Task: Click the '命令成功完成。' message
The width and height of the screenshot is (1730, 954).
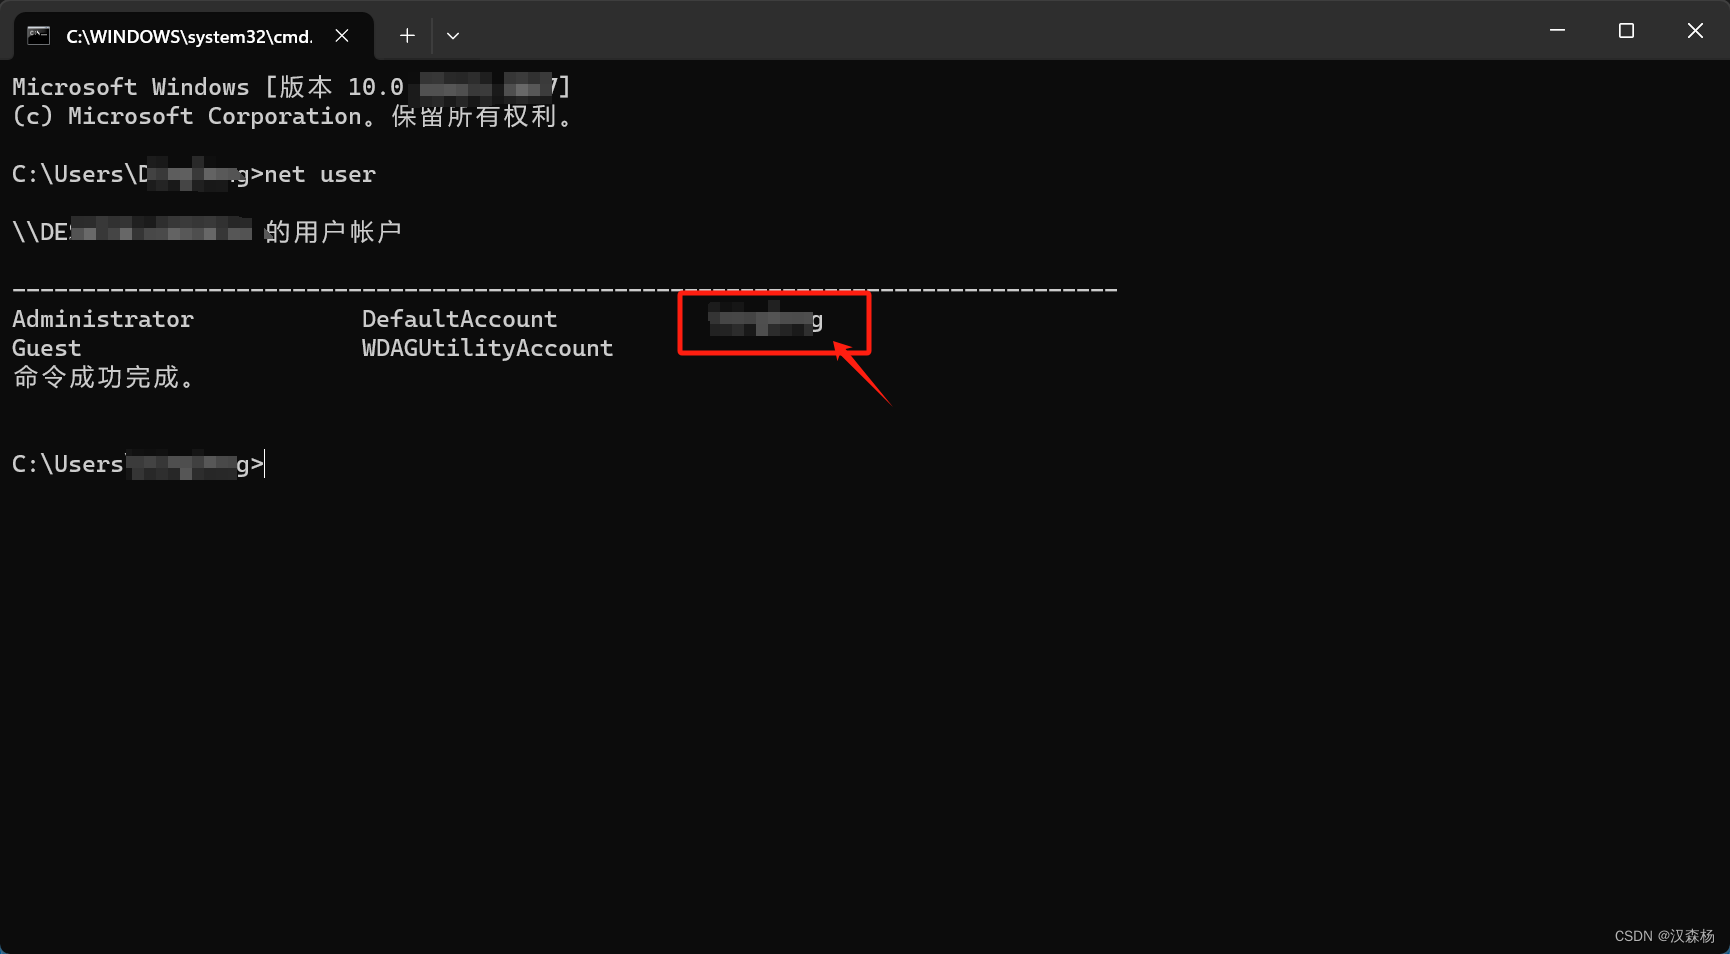Action: pos(103,377)
